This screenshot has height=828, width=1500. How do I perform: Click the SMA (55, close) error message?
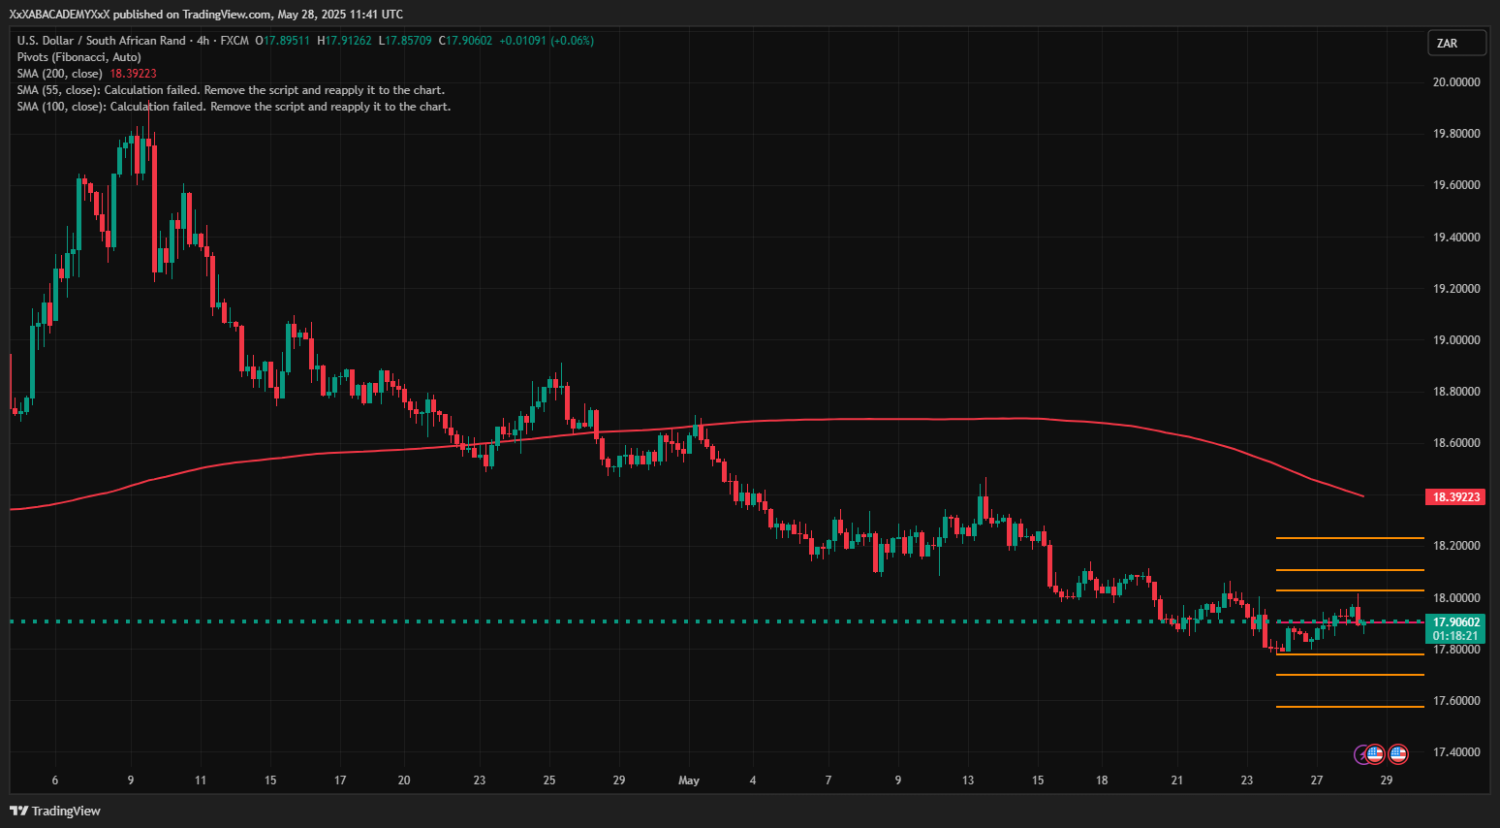230,90
